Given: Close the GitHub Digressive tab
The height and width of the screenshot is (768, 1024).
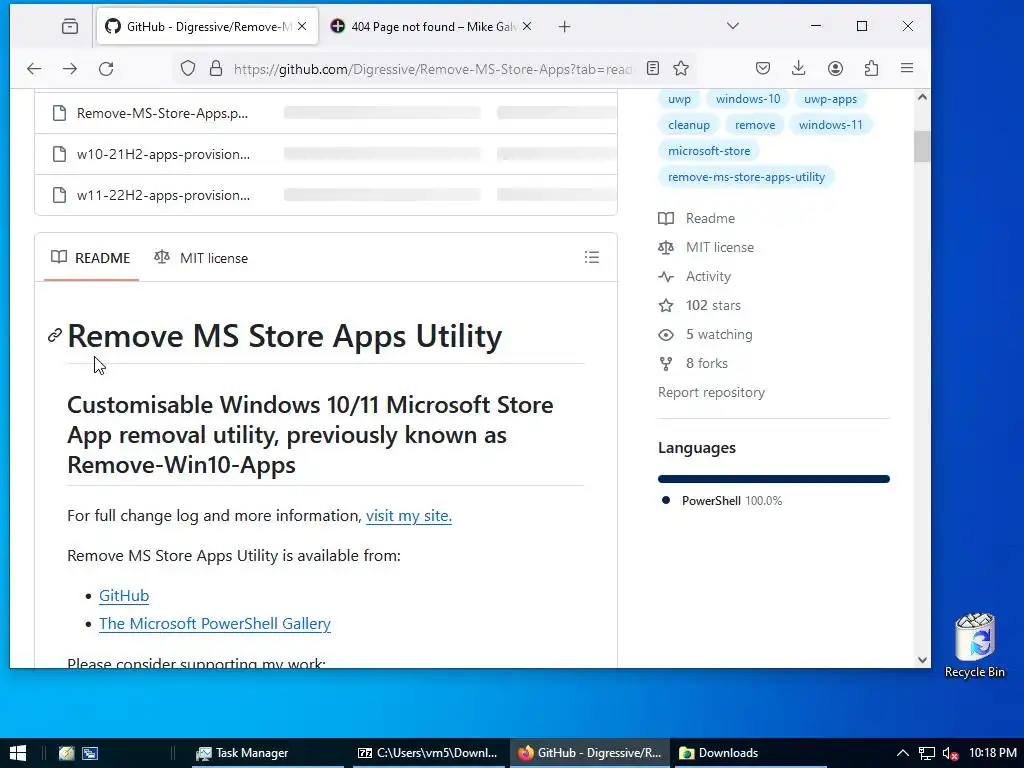Looking at the screenshot, I should [x=302, y=26].
